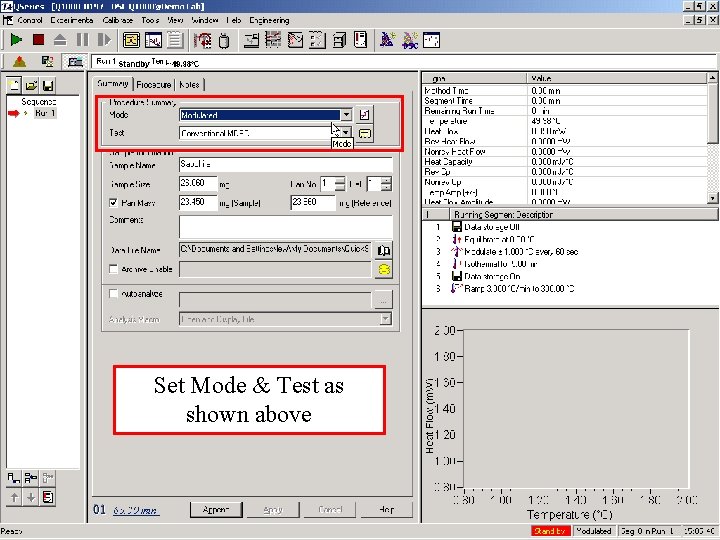Click the highlighted third icon on second toolbar
The height and width of the screenshot is (540, 720).
point(75,62)
